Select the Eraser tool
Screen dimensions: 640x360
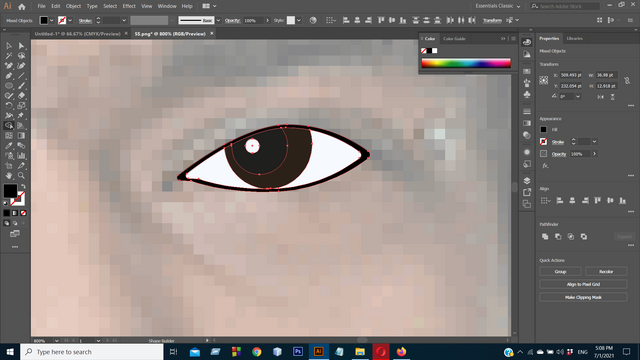pos(21,96)
